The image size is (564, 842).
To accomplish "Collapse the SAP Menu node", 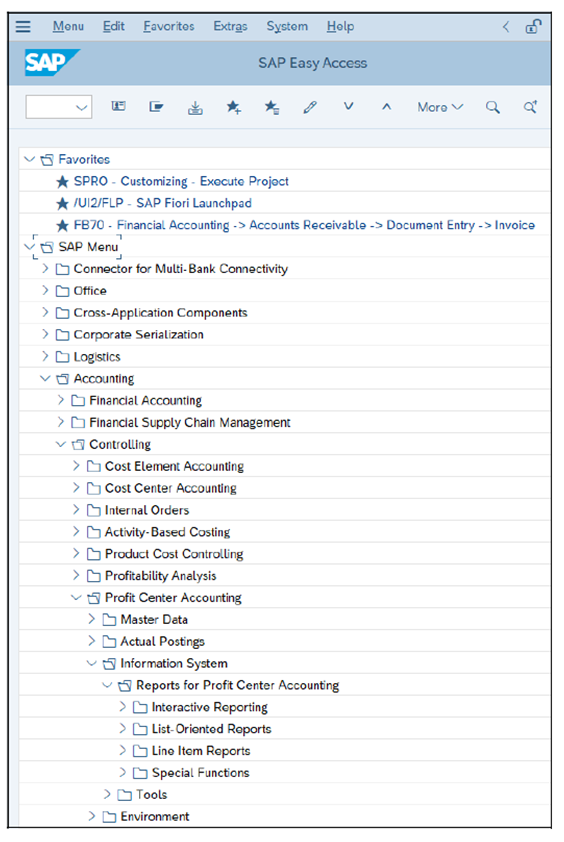I will 30,247.
